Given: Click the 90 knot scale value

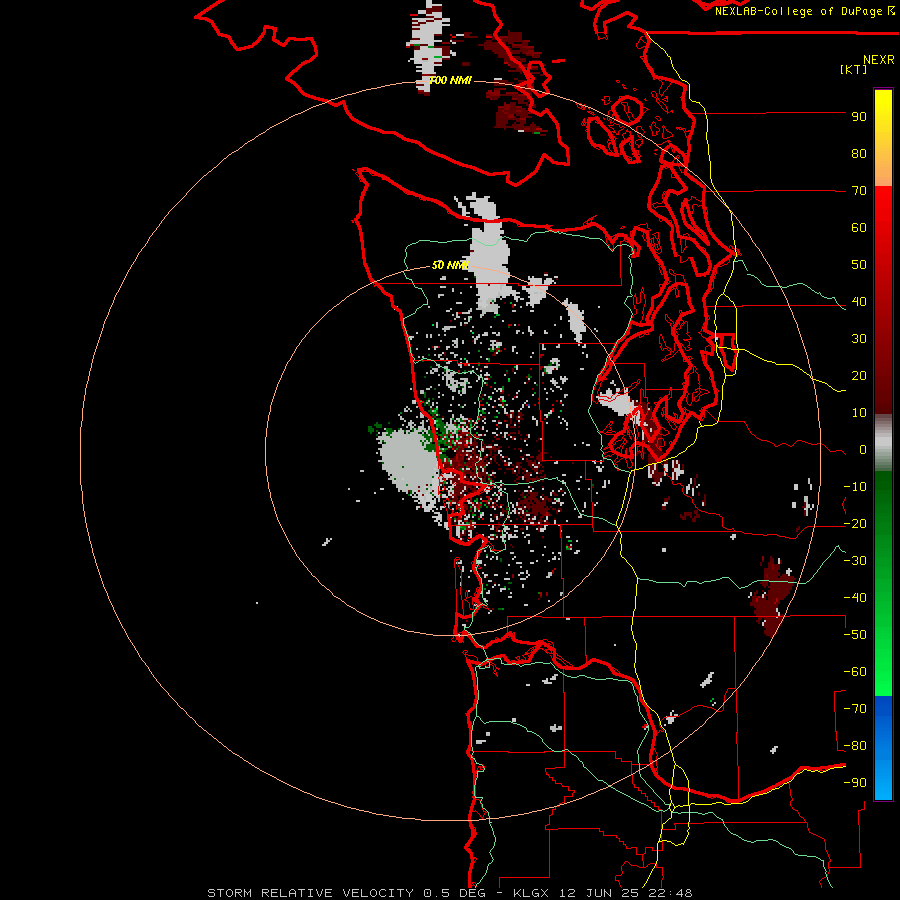Looking at the screenshot, I should pyautogui.click(x=859, y=117).
